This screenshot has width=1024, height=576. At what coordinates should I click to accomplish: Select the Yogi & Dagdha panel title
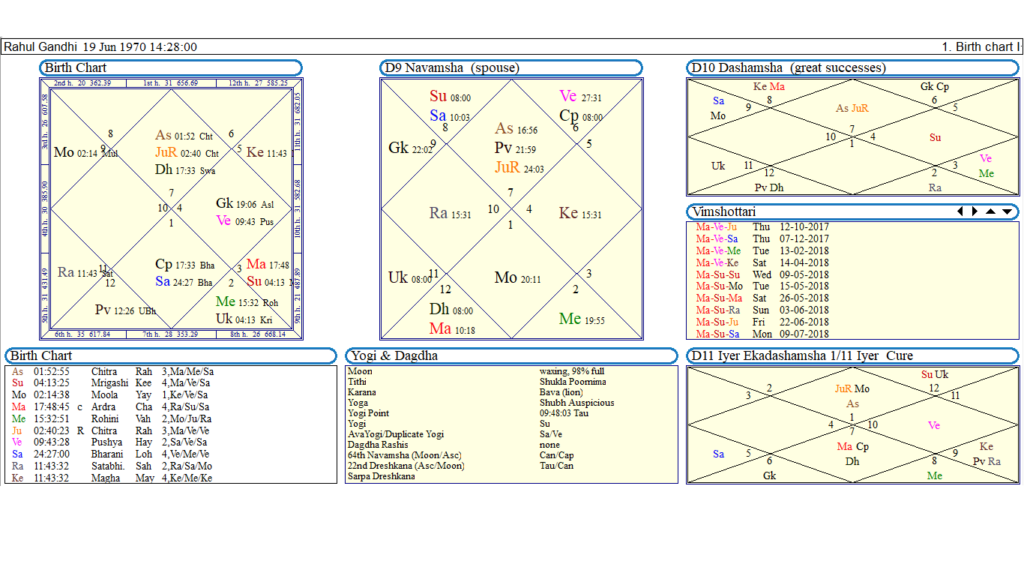coord(511,356)
